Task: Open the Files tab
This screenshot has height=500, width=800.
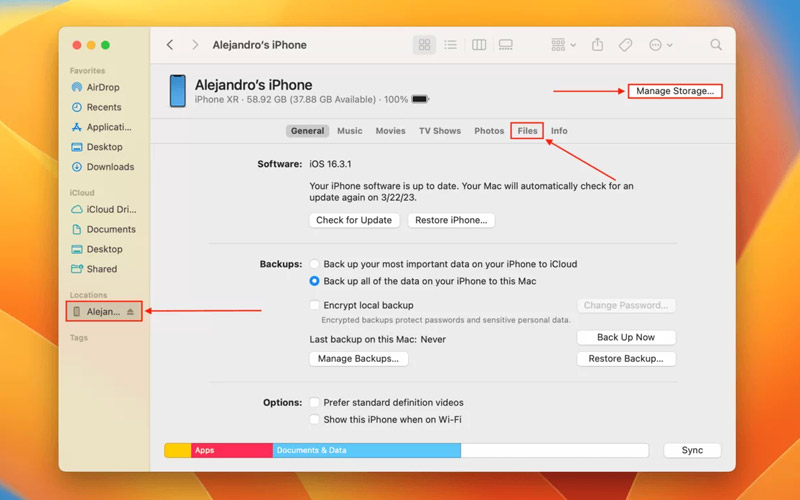Action: (x=527, y=131)
